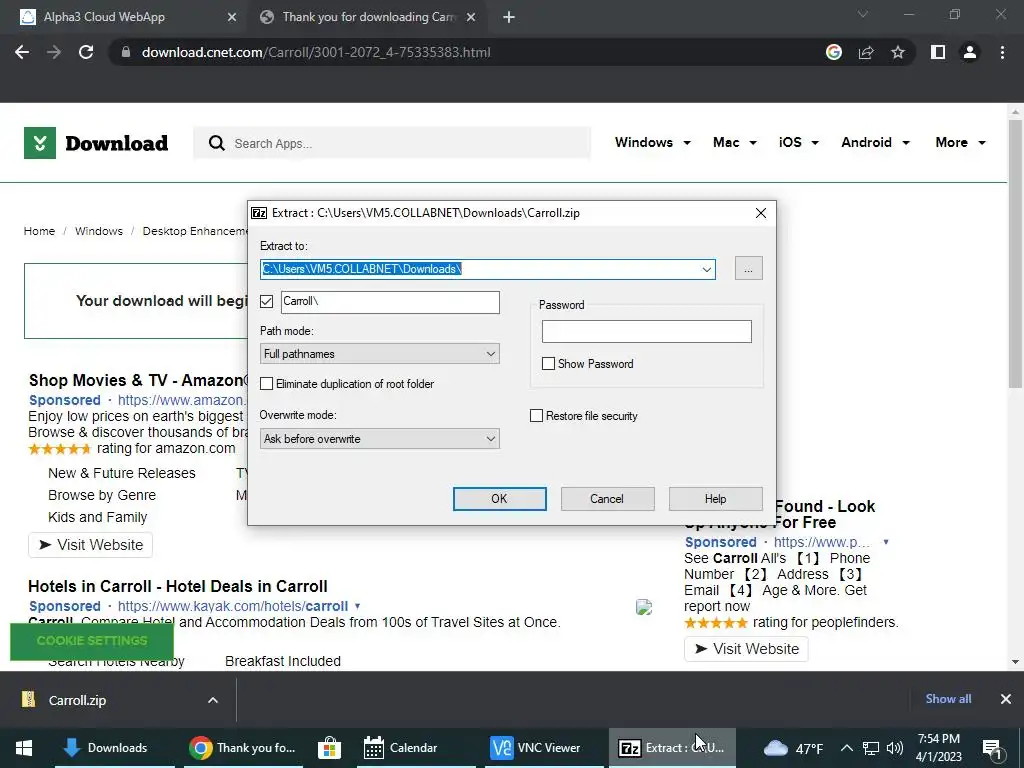Click the Carroll.zip file icon in download bar
The height and width of the screenshot is (768, 1024).
point(29,699)
